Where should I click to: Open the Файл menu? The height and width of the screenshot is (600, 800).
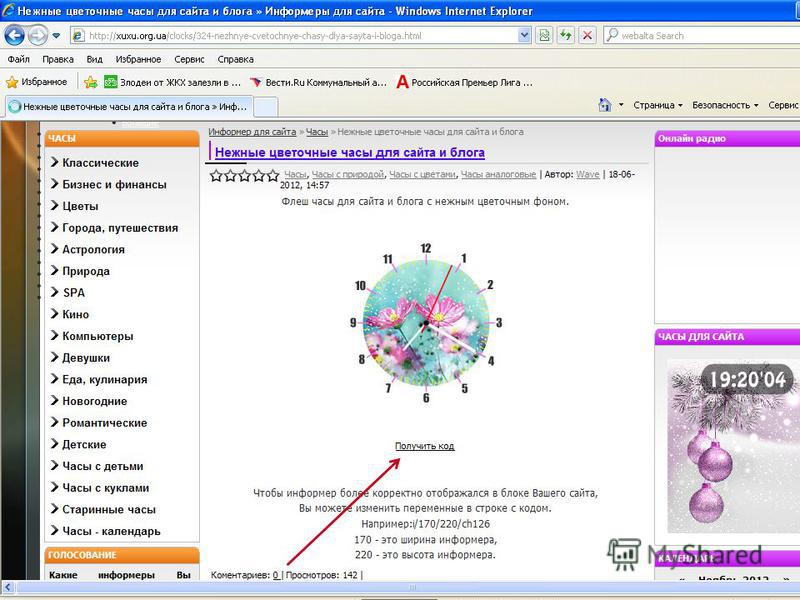18,59
